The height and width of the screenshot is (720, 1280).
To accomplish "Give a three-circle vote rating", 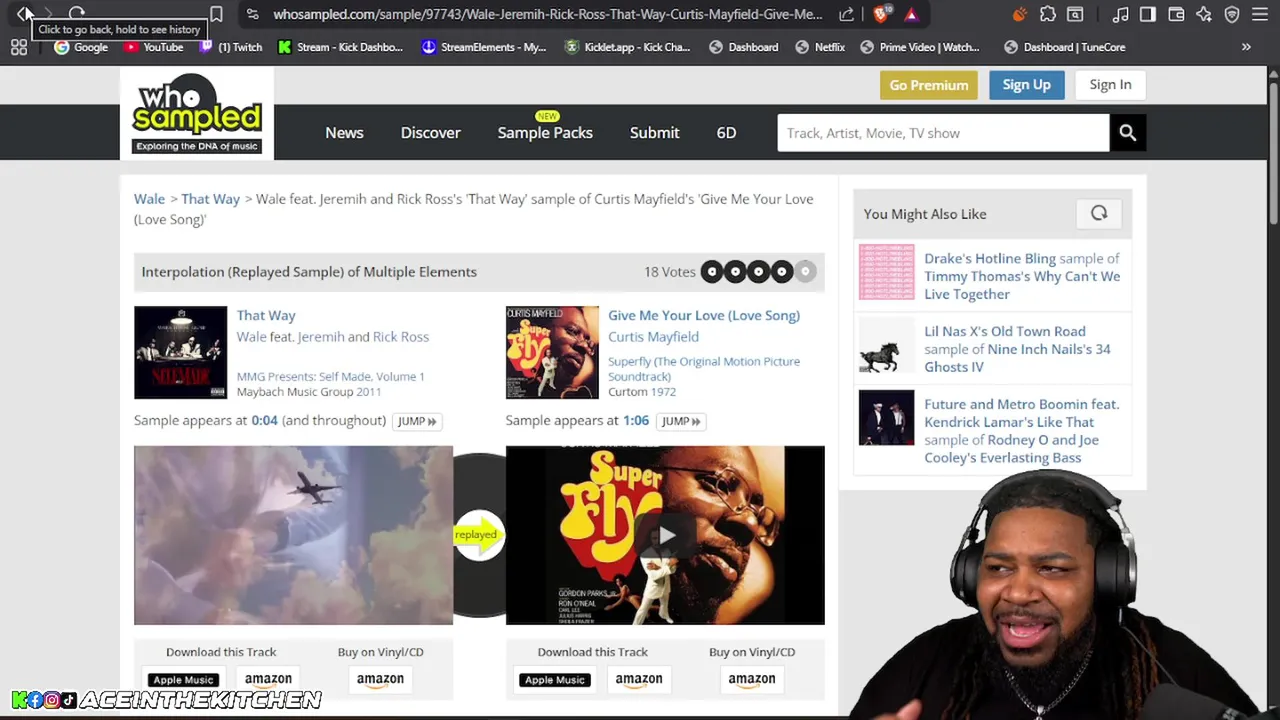I will tap(758, 271).
